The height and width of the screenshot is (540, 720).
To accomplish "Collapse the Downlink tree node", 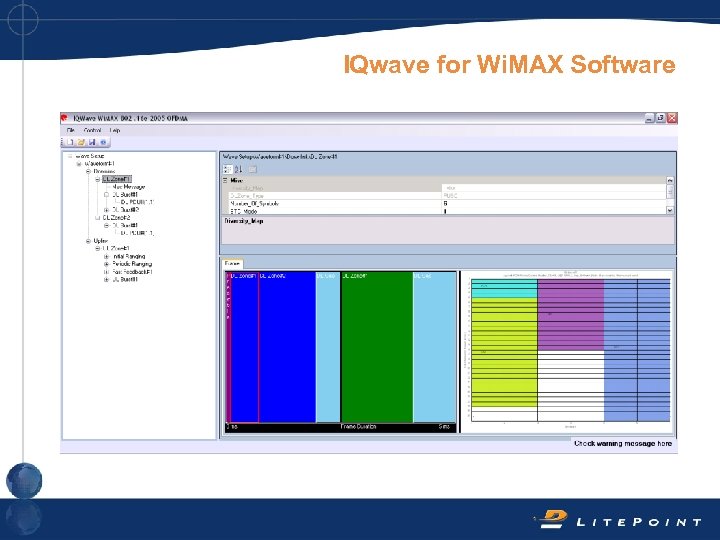I will tap(88, 171).
